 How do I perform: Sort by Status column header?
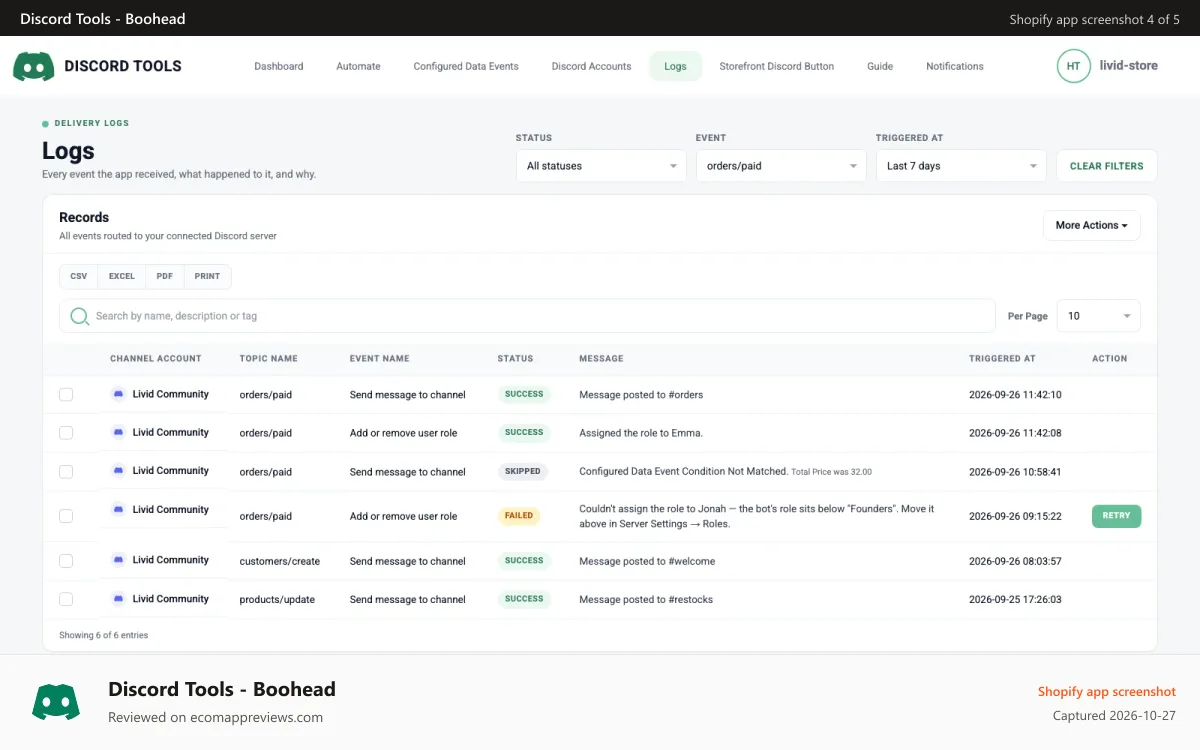[x=516, y=358]
